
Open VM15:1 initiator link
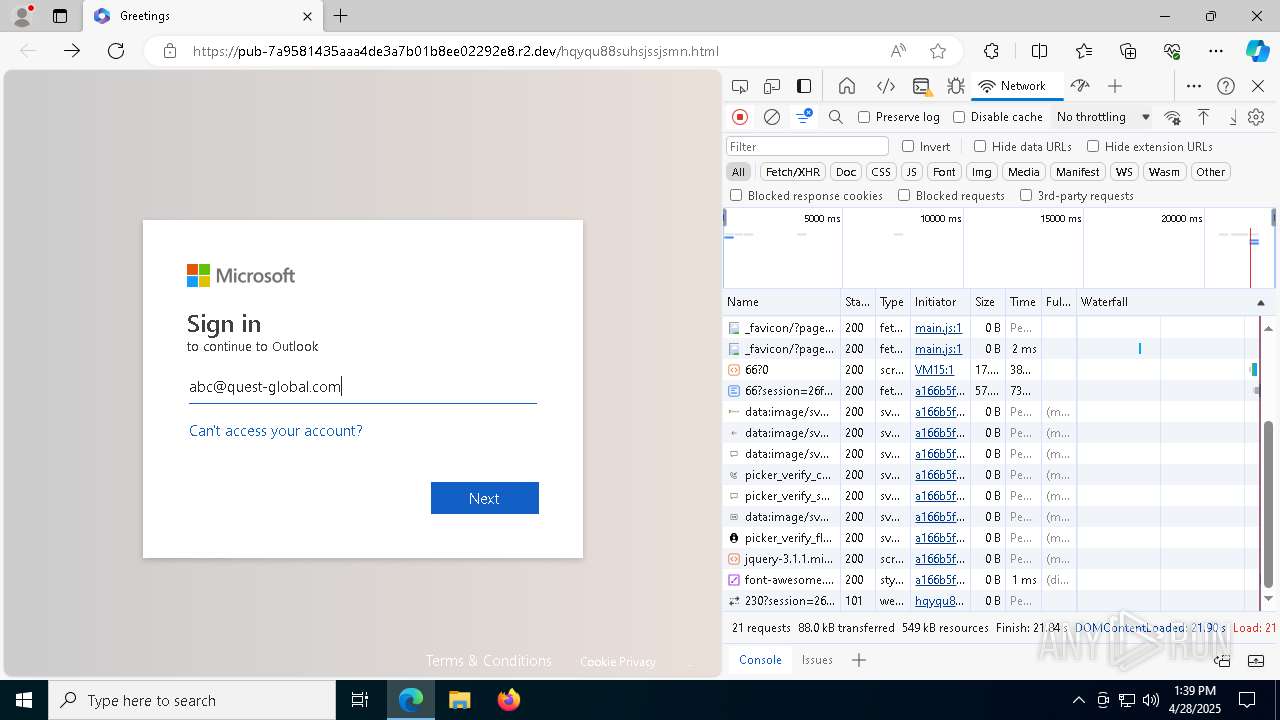(934, 370)
